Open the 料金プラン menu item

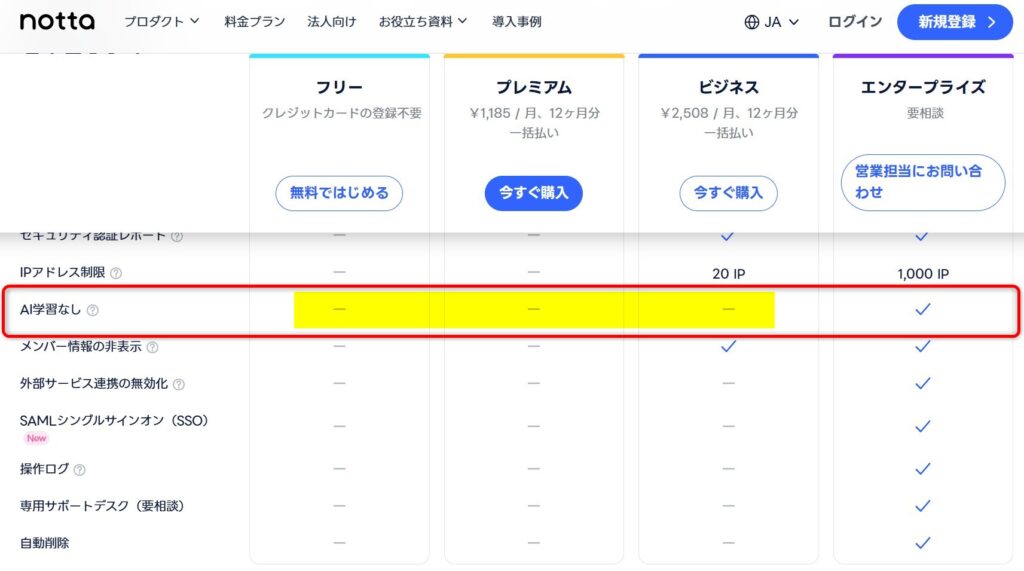click(x=255, y=21)
